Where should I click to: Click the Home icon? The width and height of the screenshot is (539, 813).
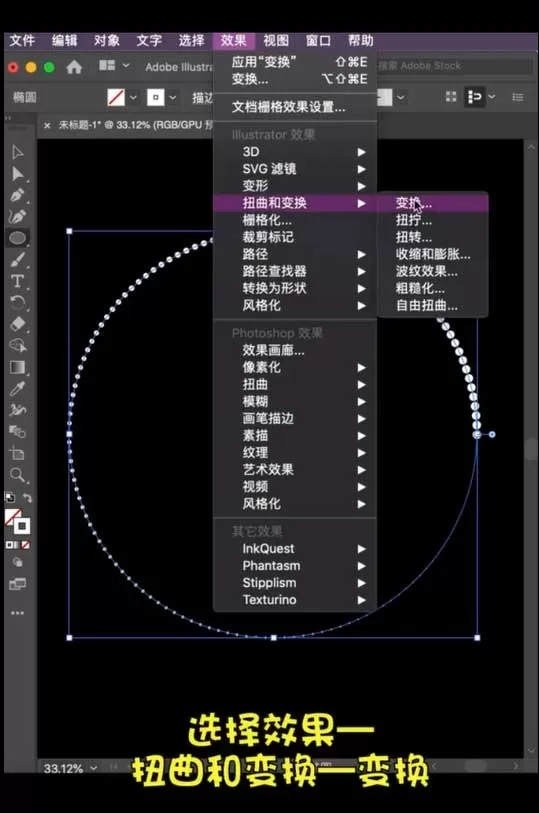coord(74,66)
